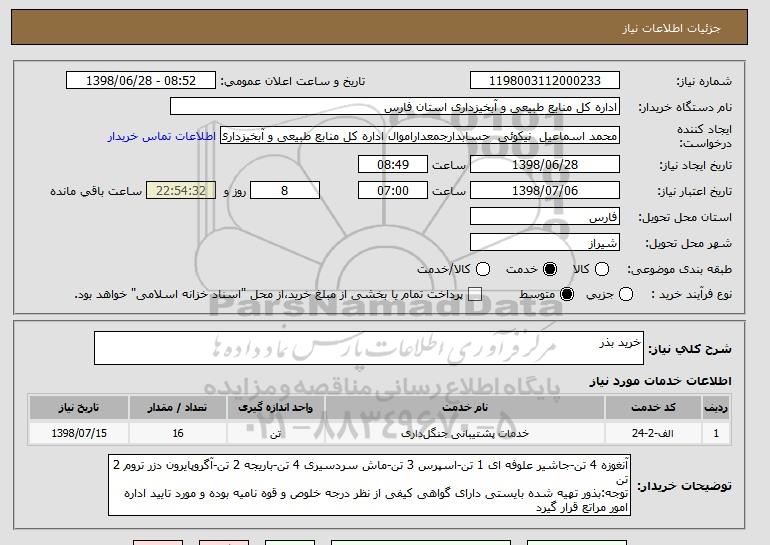Click the general description box خرید بذر

tap(369, 348)
